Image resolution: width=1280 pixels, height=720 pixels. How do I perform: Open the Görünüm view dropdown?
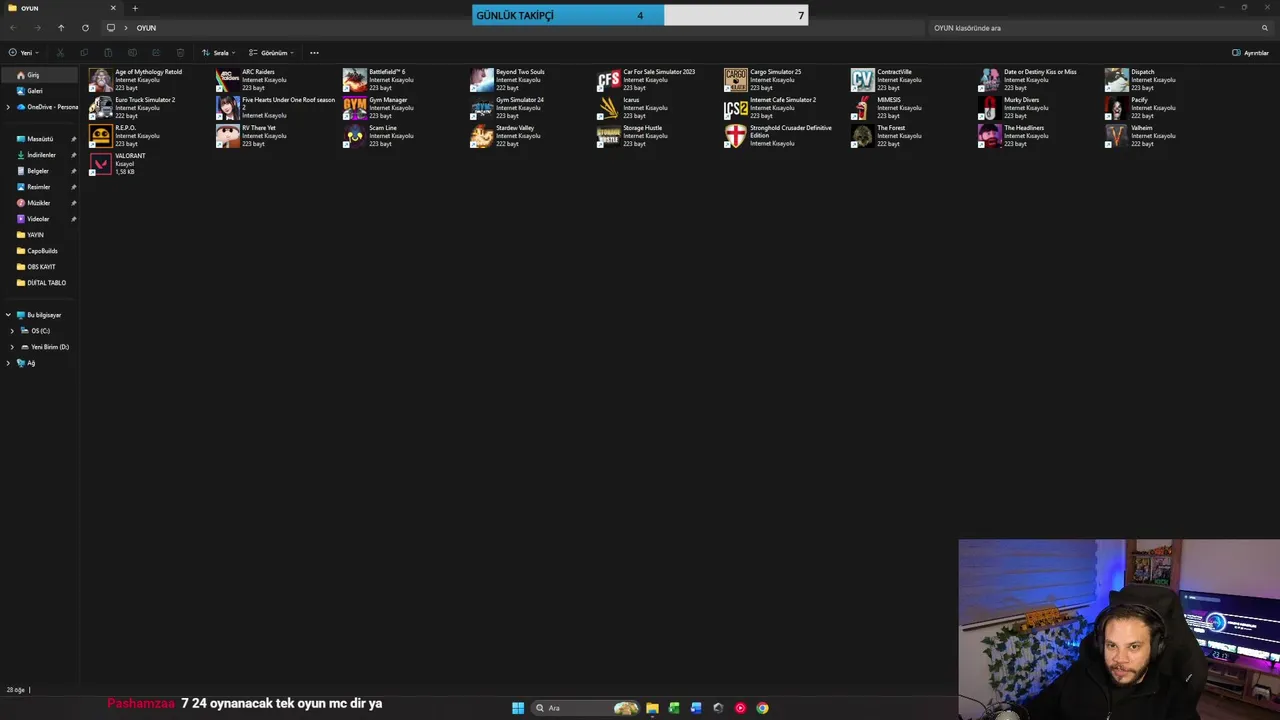coord(272,53)
